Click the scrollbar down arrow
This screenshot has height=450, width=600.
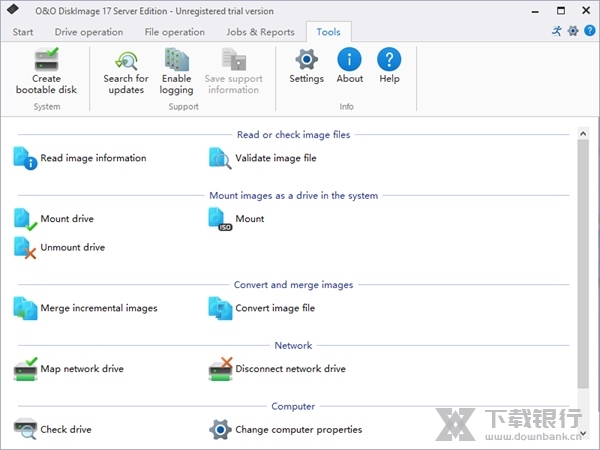[x=584, y=431]
